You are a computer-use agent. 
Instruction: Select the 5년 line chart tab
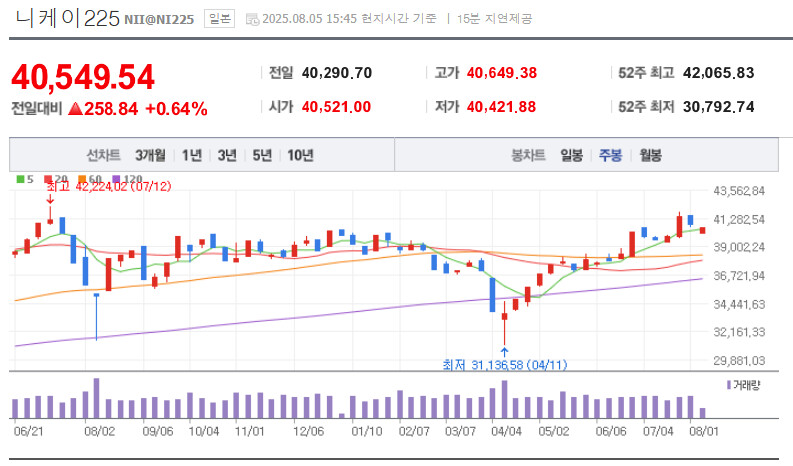pos(262,155)
